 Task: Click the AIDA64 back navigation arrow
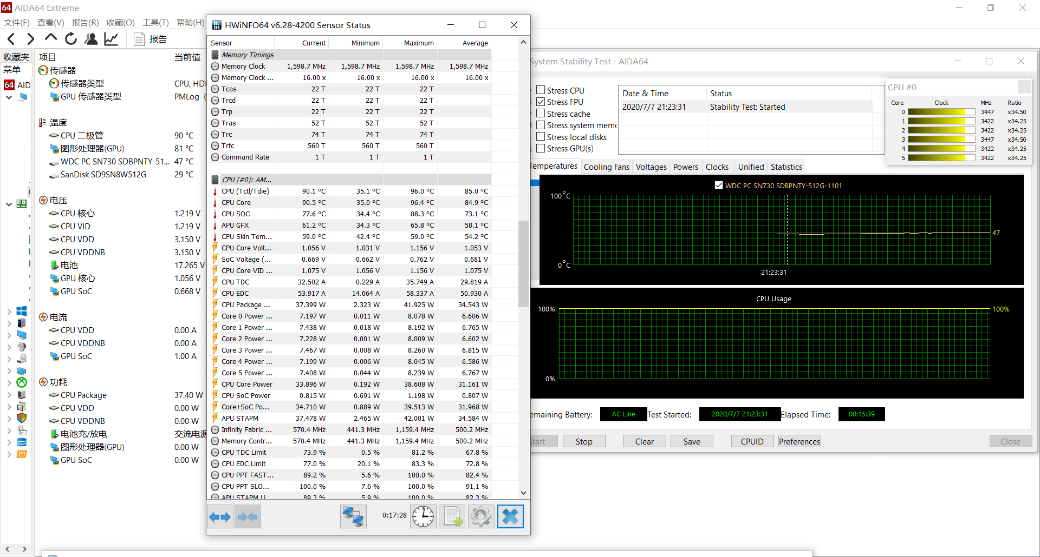point(12,39)
